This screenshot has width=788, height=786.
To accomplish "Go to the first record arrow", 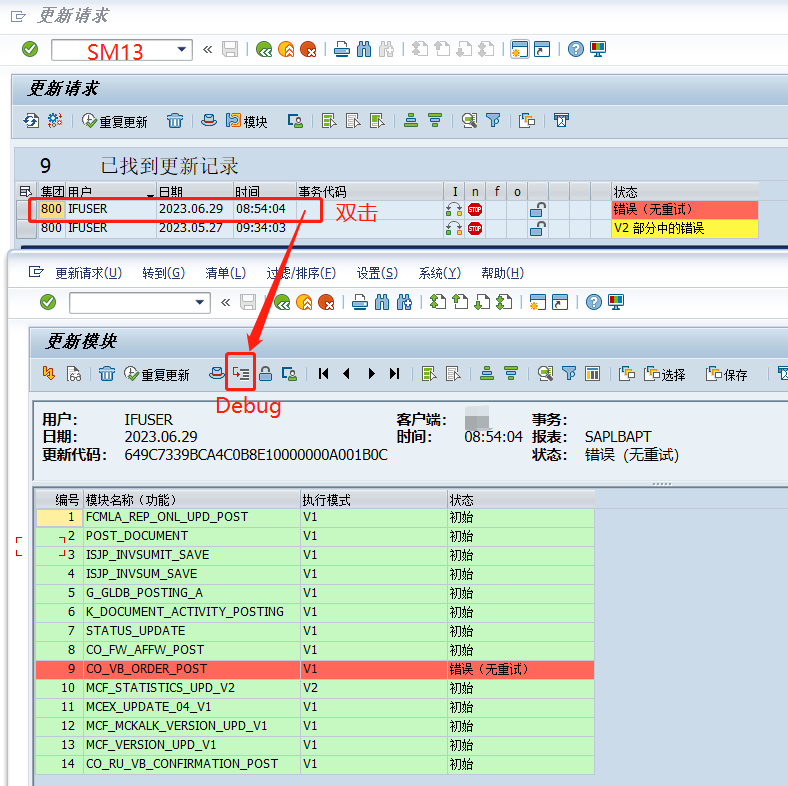I will tap(324, 373).
